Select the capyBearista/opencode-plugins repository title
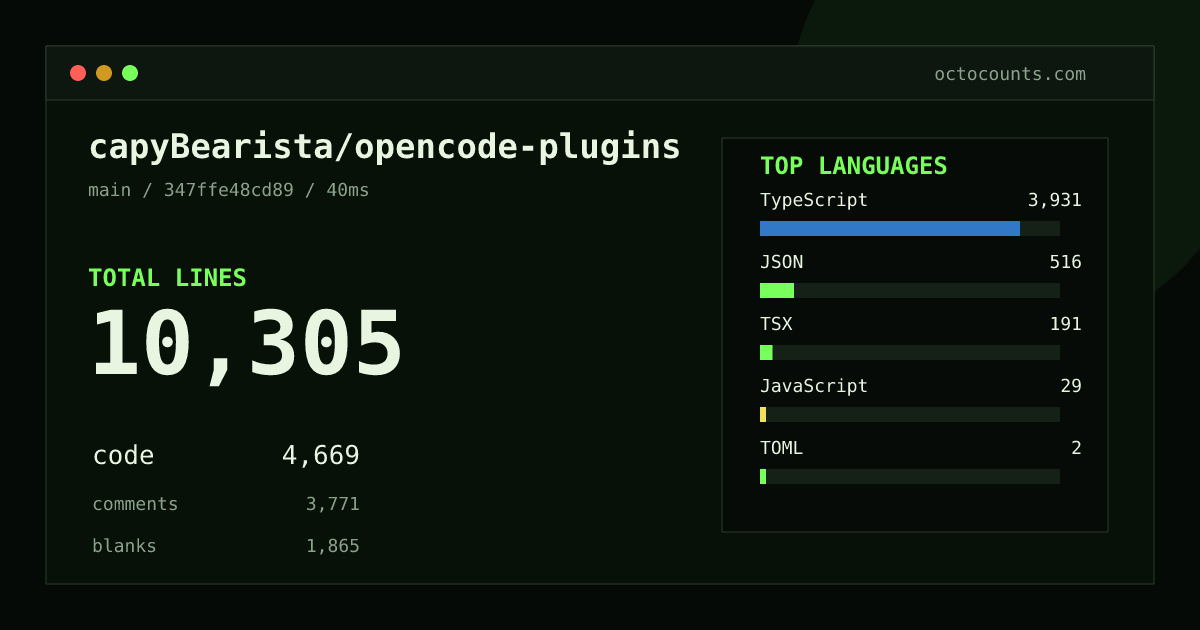Screen dimensions: 1200x630 pyautogui.click(x=385, y=147)
